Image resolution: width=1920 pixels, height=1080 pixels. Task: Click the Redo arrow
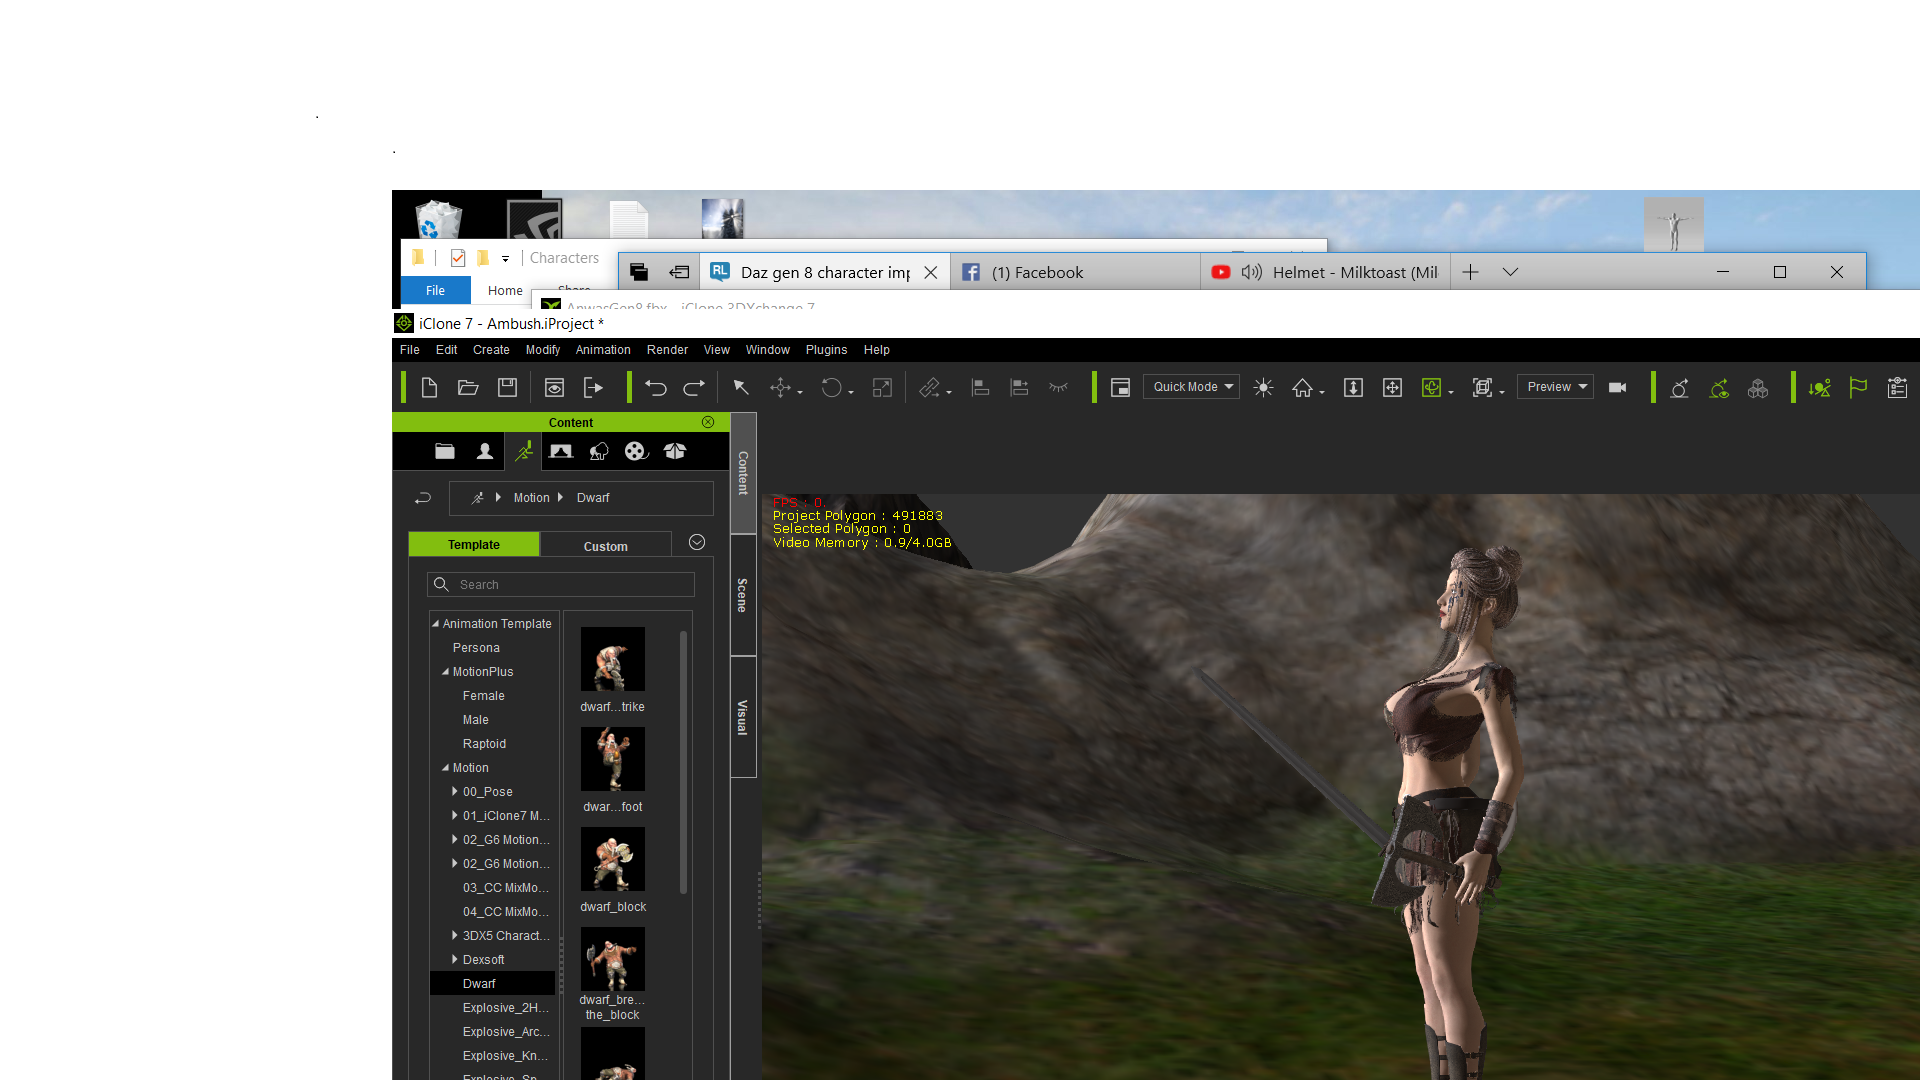click(x=694, y=388)
